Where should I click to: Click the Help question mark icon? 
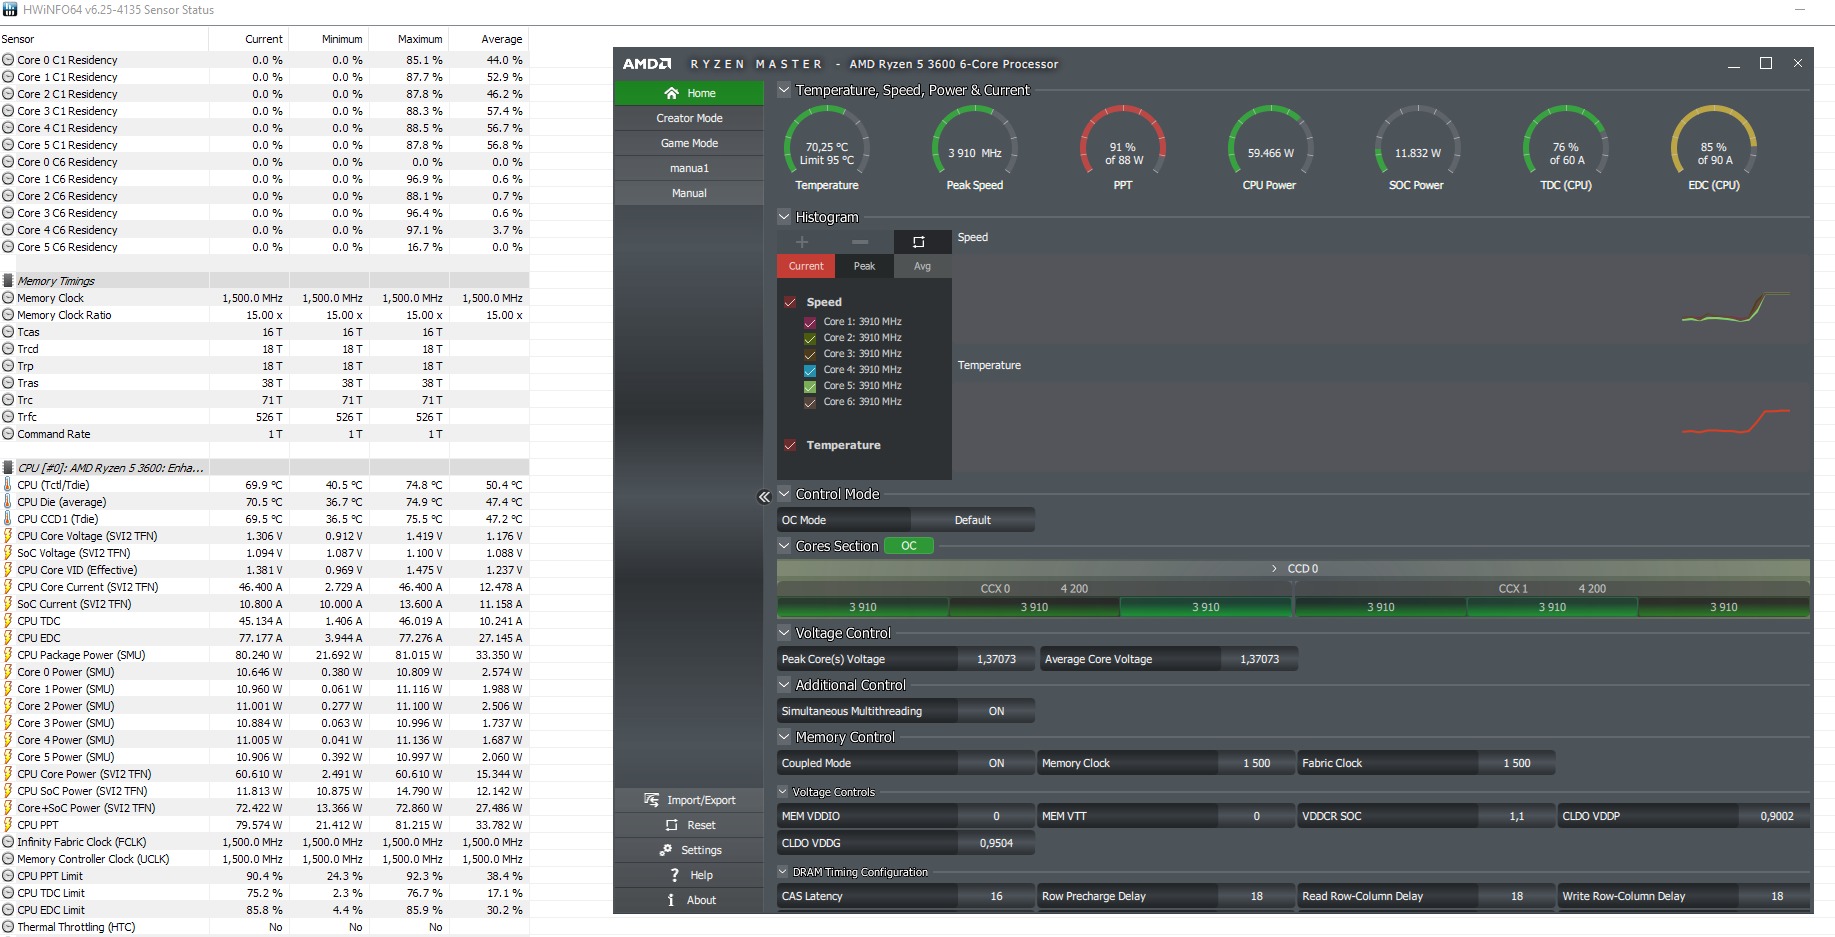(675, 875)
